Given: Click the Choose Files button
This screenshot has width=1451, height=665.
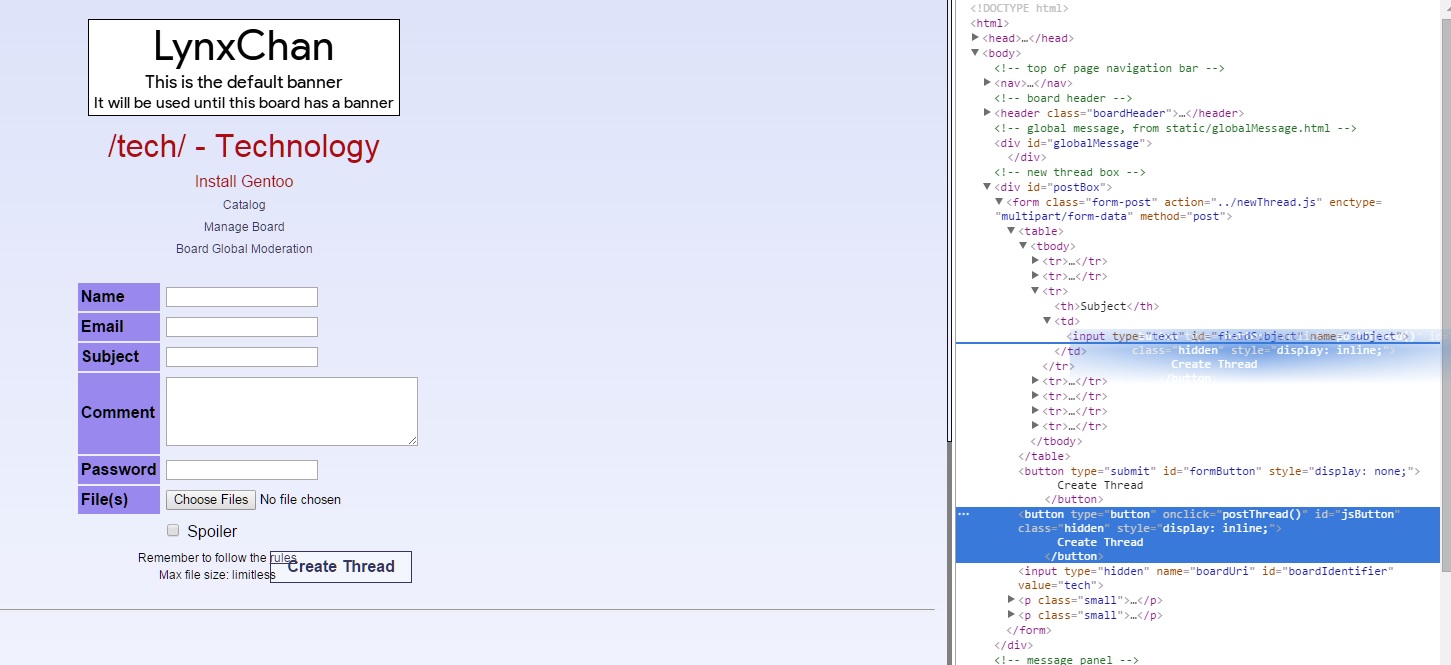Looking at the screenshot, I should click(211, 499).
